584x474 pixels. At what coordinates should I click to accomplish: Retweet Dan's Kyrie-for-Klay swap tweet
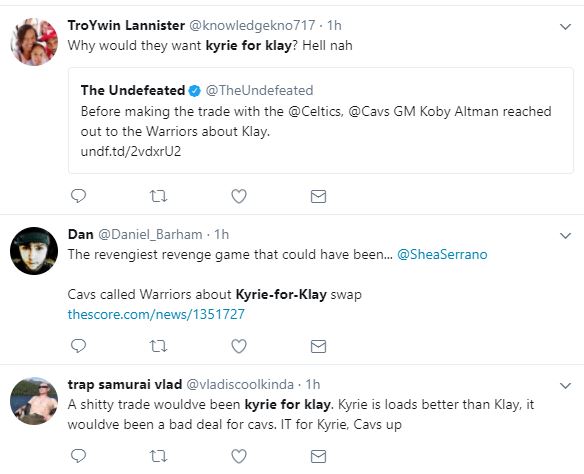point(158,346)
